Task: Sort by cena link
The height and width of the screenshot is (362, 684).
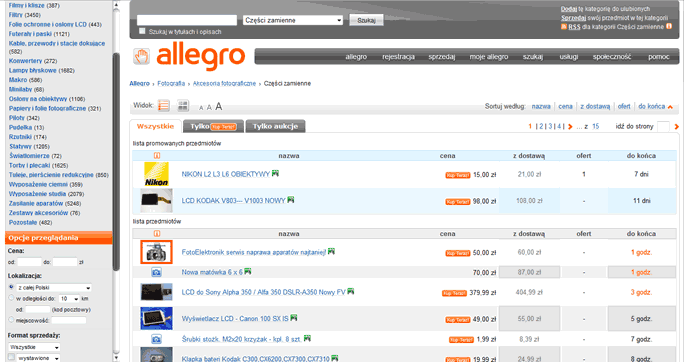Action: (565, 106)
